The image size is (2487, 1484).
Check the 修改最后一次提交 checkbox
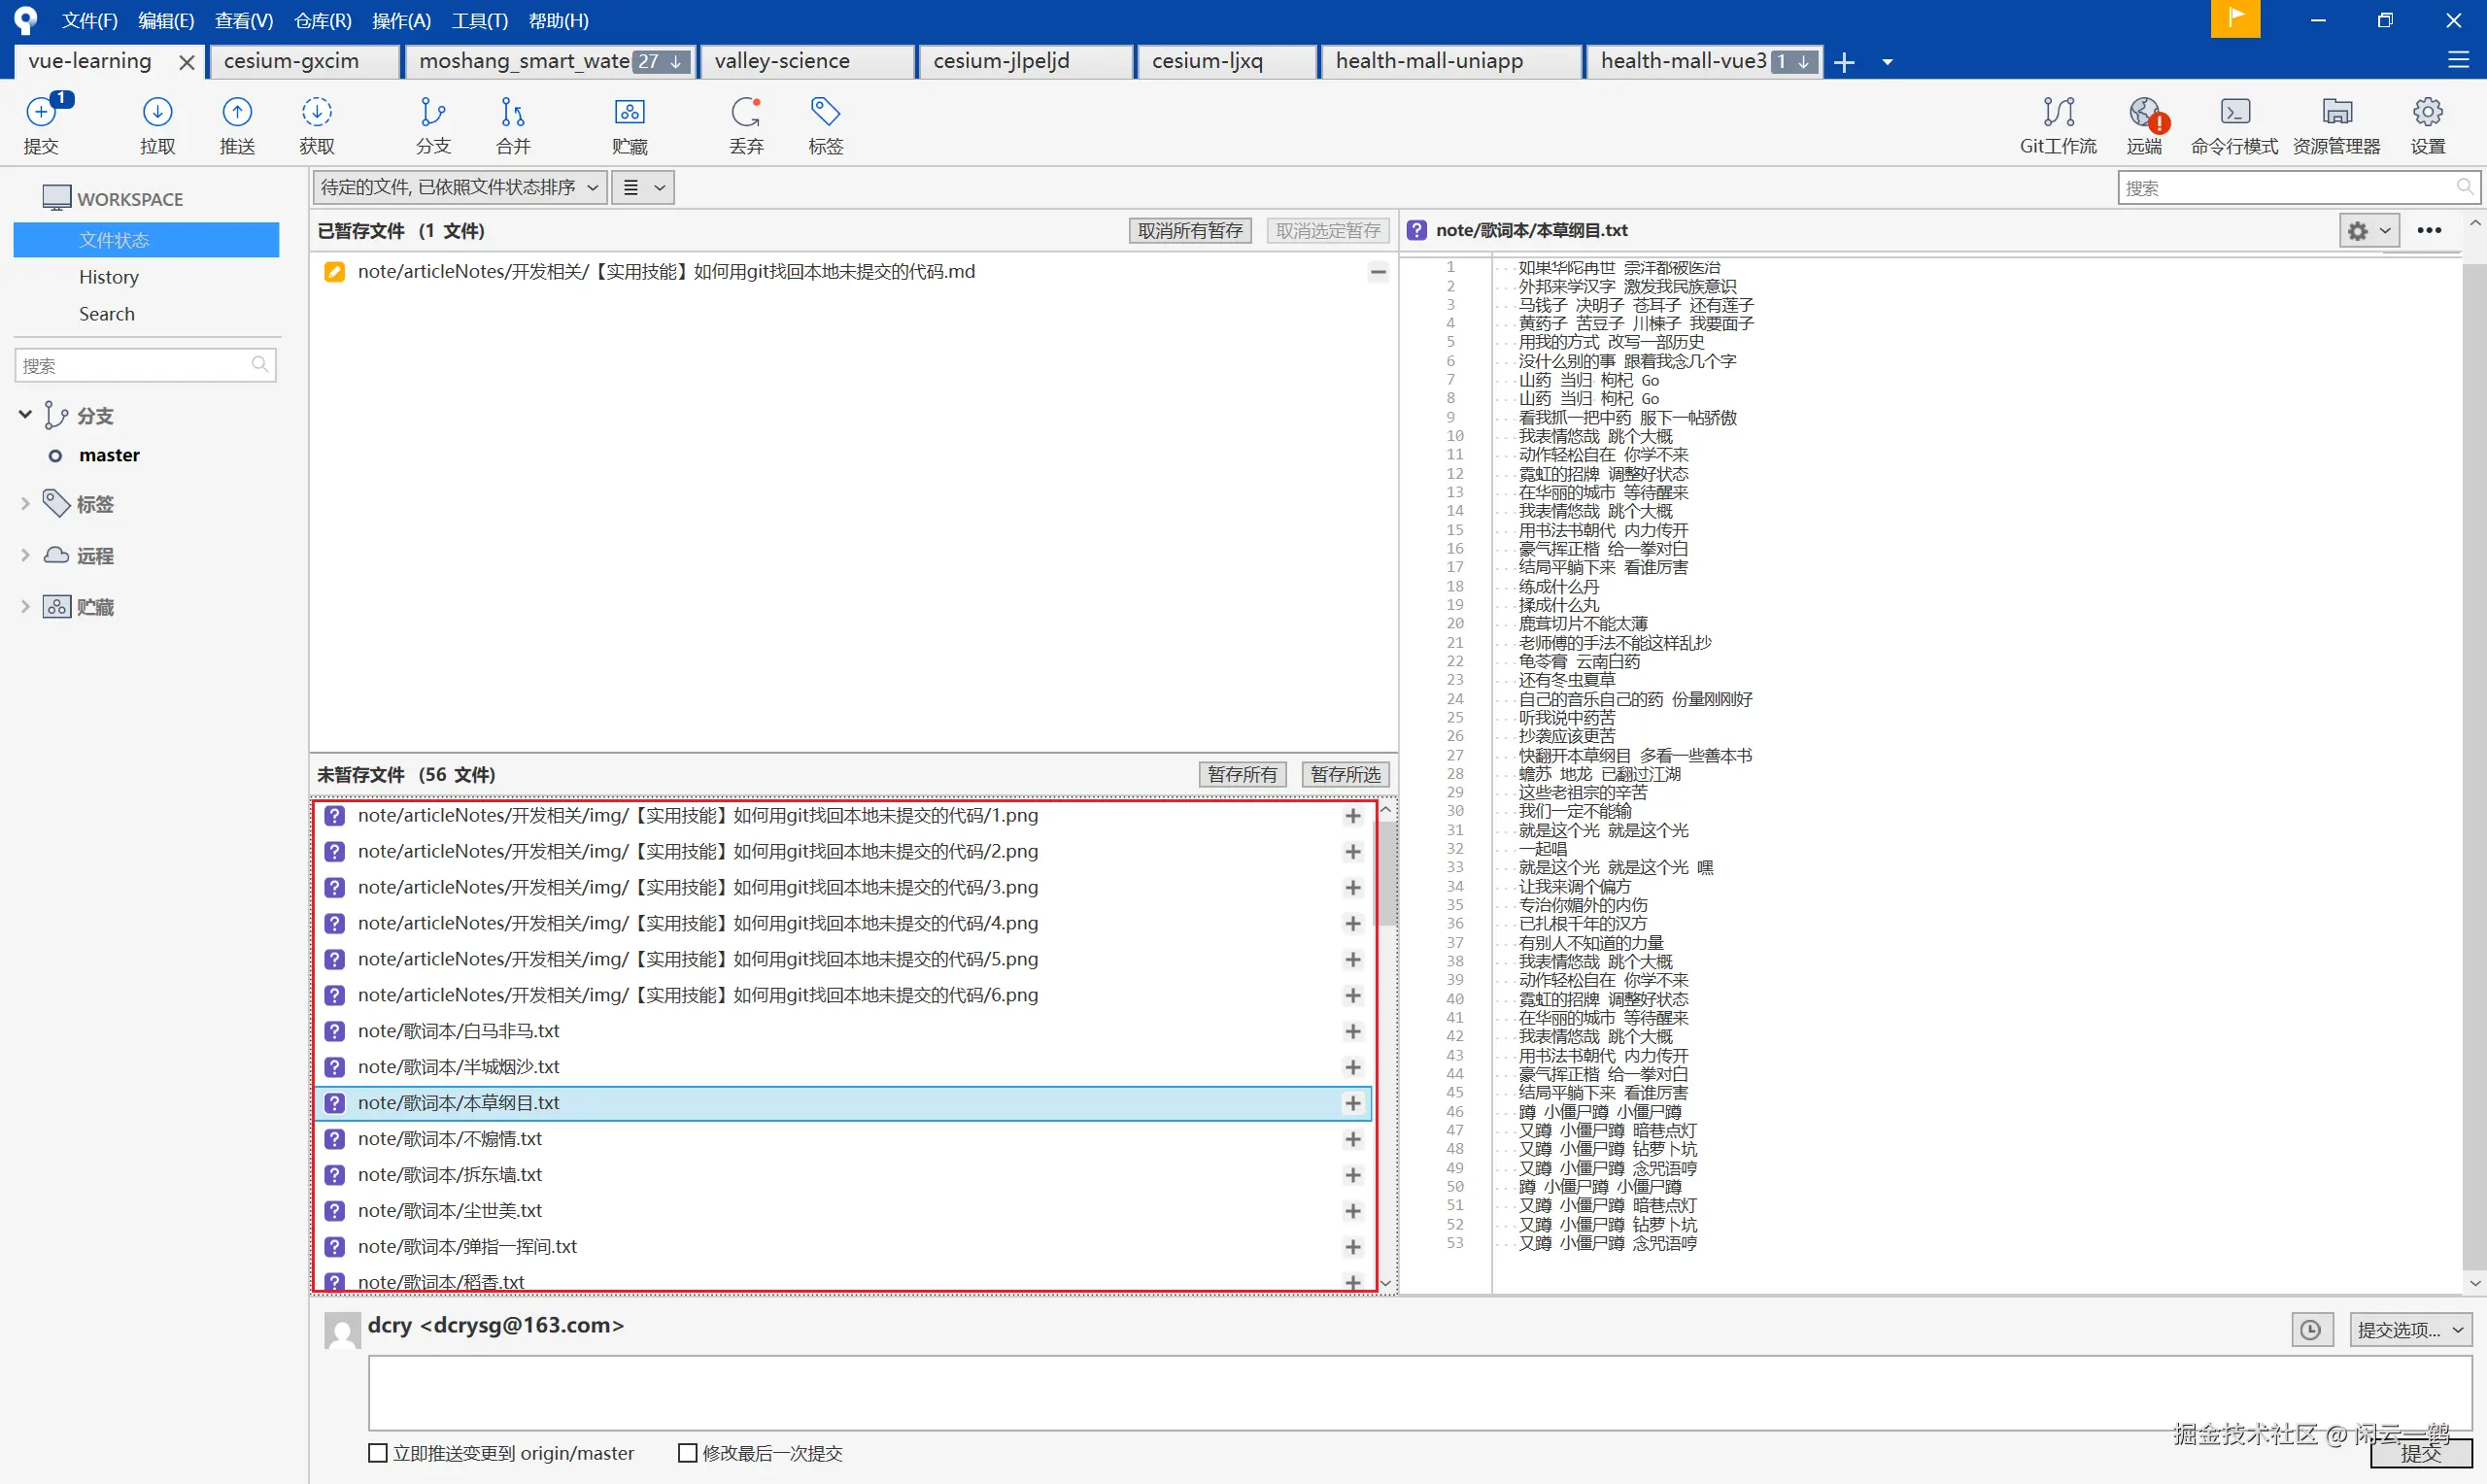point(688,1453)
